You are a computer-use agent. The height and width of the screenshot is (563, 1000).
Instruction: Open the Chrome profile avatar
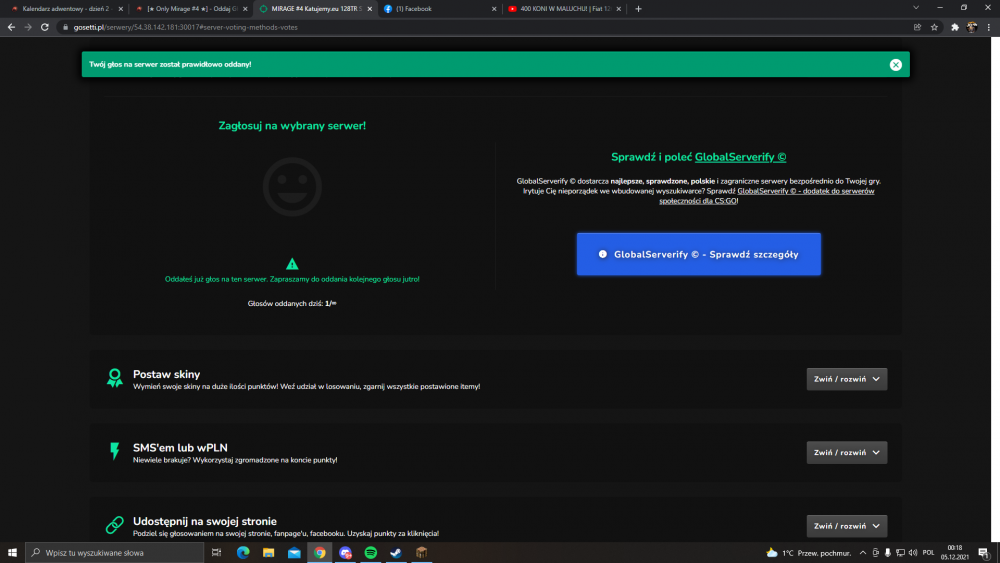[x=971, y=27]
